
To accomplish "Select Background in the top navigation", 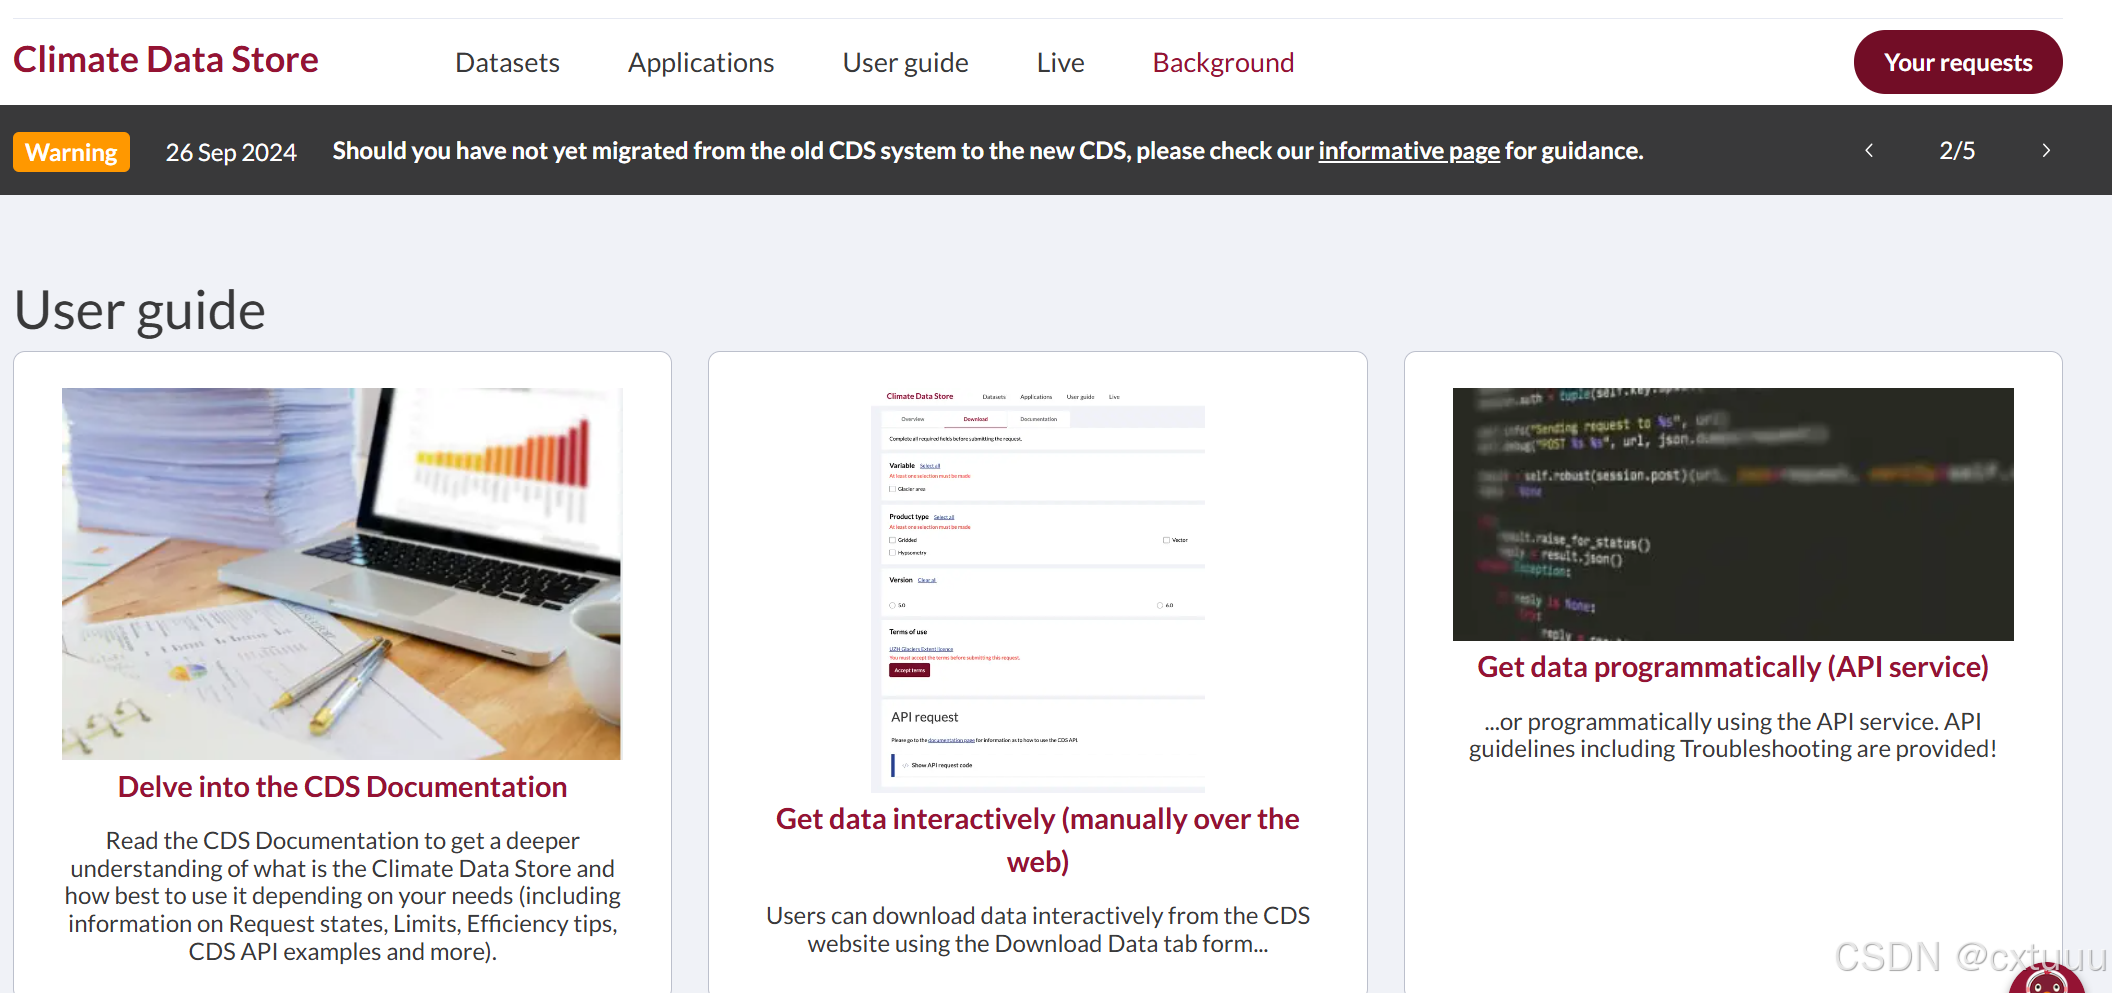I will (1223, 63).
